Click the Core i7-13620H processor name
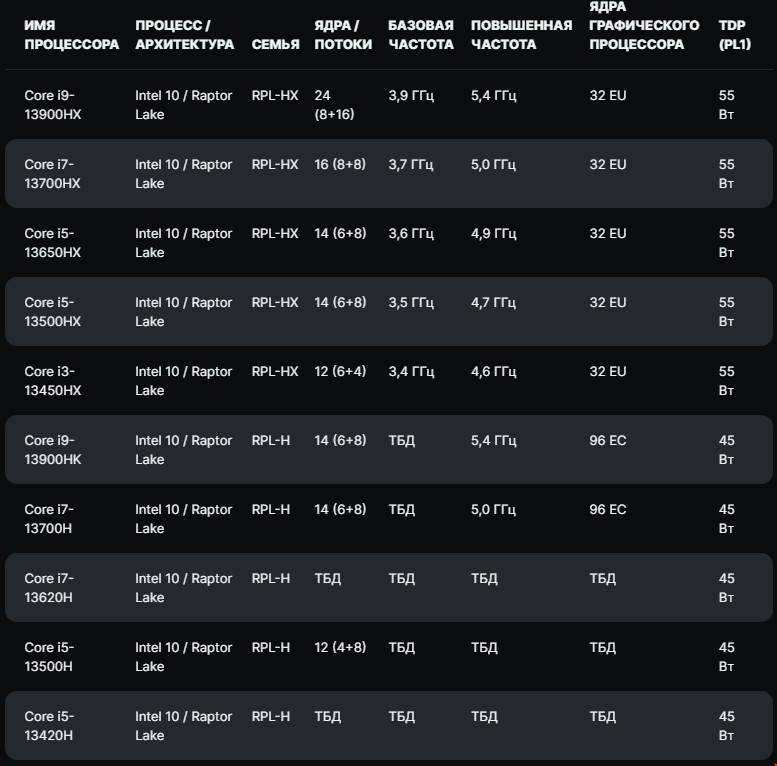 point(53,587)
